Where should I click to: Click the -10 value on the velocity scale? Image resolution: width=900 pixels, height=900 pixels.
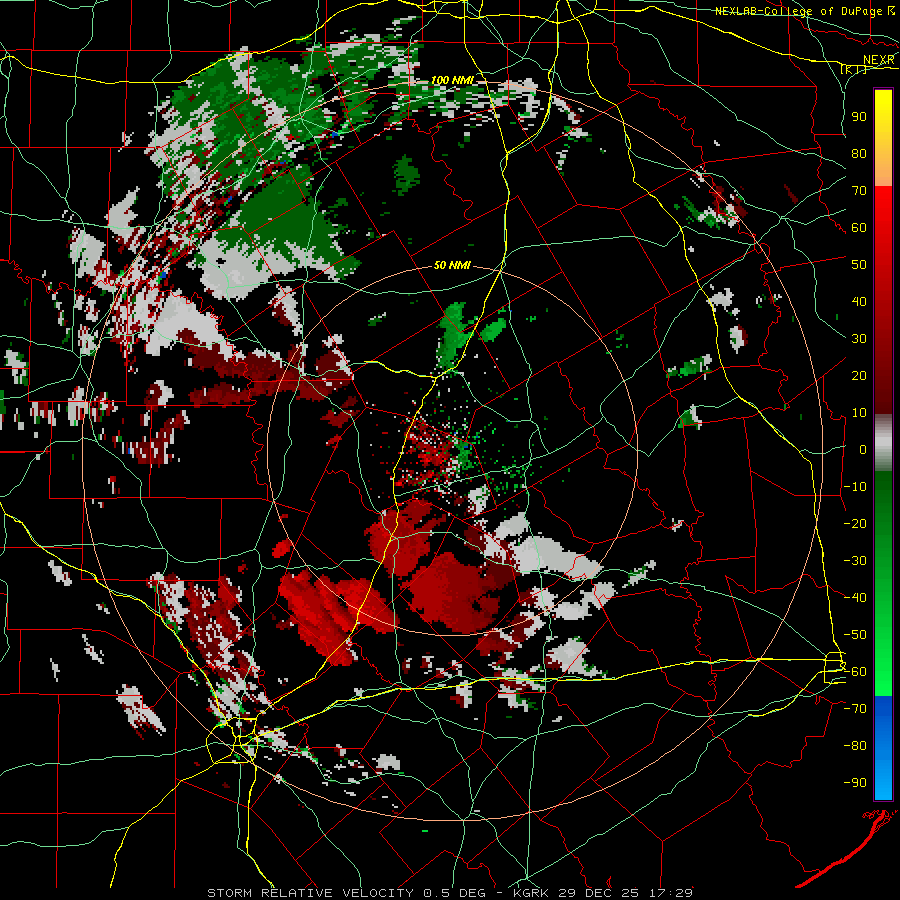pos(855,487)
